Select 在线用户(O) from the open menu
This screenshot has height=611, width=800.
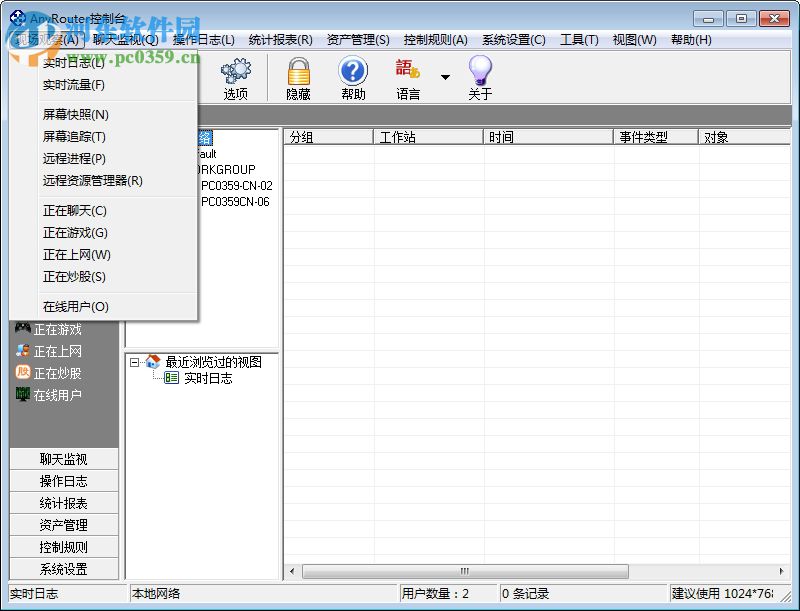point(77,306)
